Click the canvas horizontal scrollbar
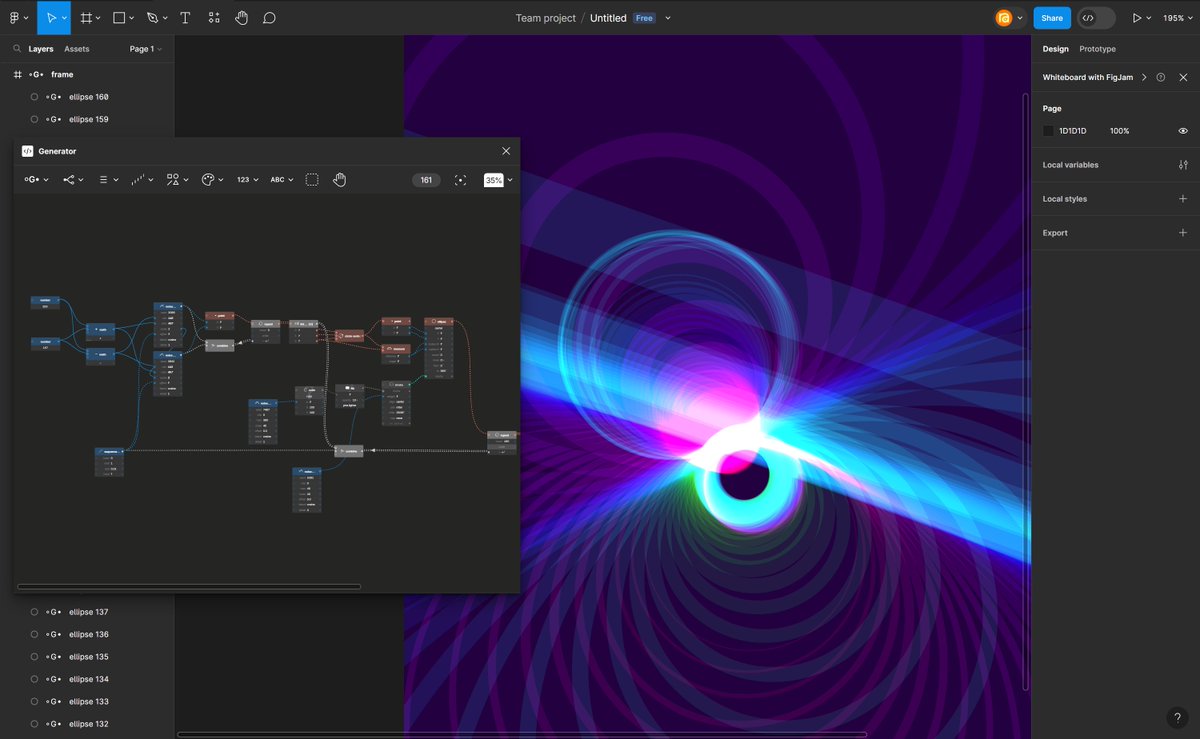The image size is (1200, 739). (x=522, y=735)
